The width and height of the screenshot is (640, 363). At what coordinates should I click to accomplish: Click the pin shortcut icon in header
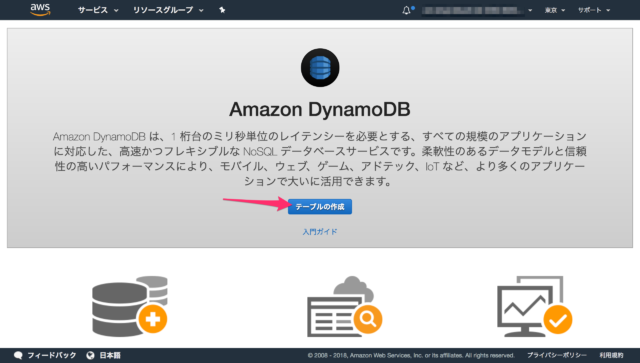pos(222,10)
